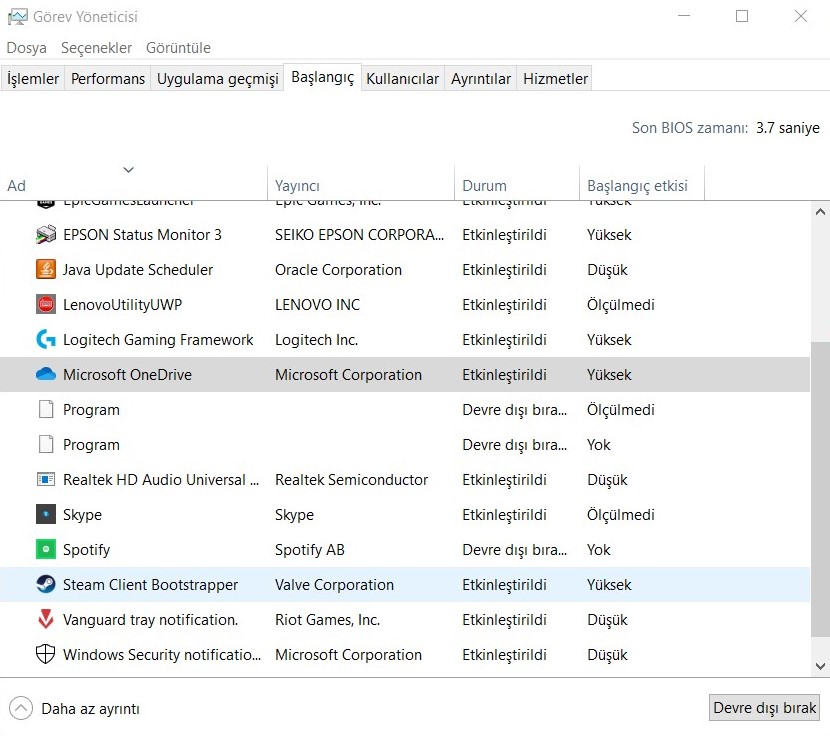The height and width of the screenshot is (736, 830).
Task: Select the 'Skype' startup entry name
Action: click(82, 515)
